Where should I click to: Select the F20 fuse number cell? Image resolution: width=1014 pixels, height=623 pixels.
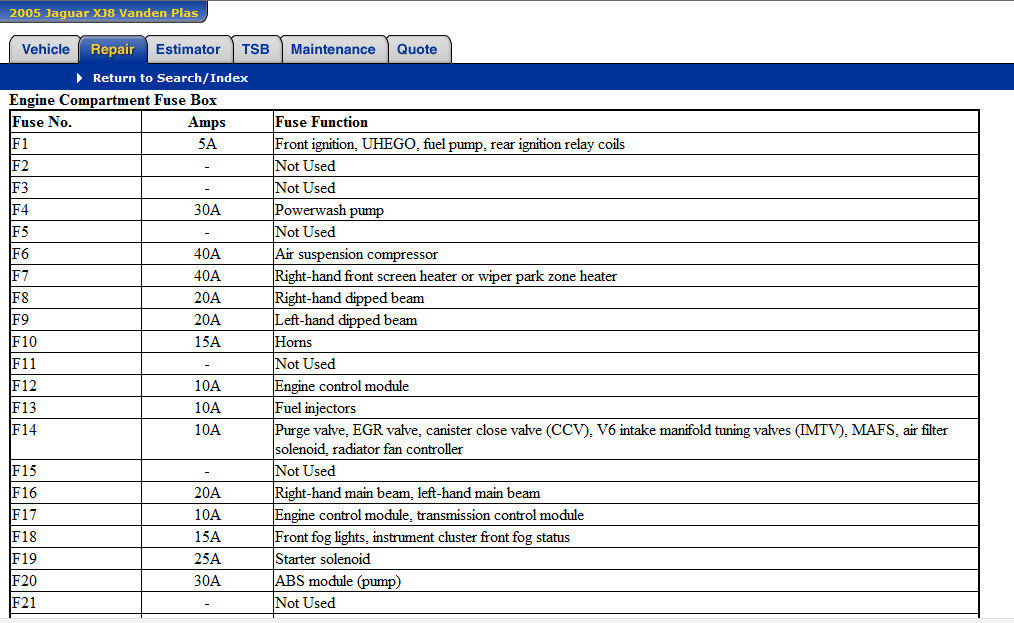(76, 580)
